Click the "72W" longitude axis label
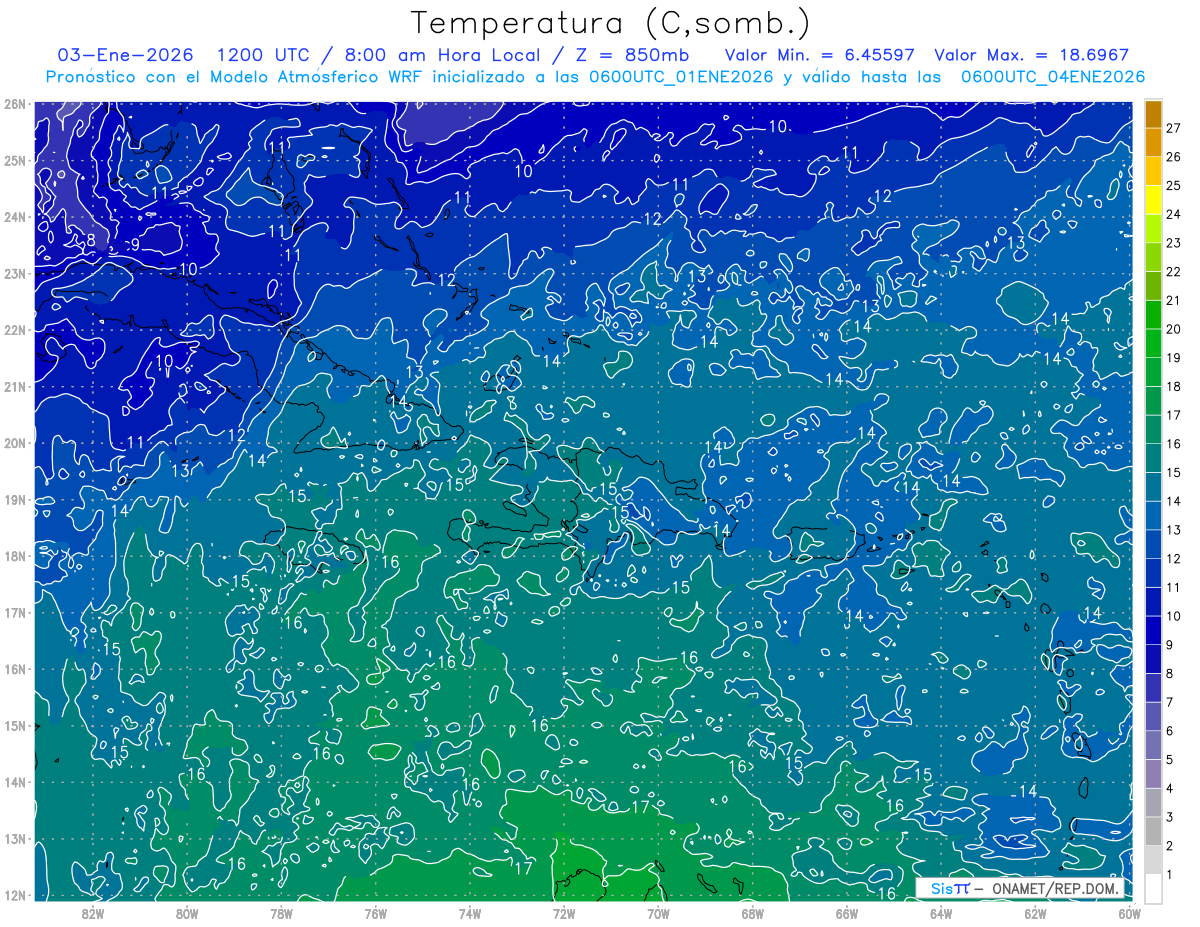This screenshot has height=927, width=1200. 564,913
